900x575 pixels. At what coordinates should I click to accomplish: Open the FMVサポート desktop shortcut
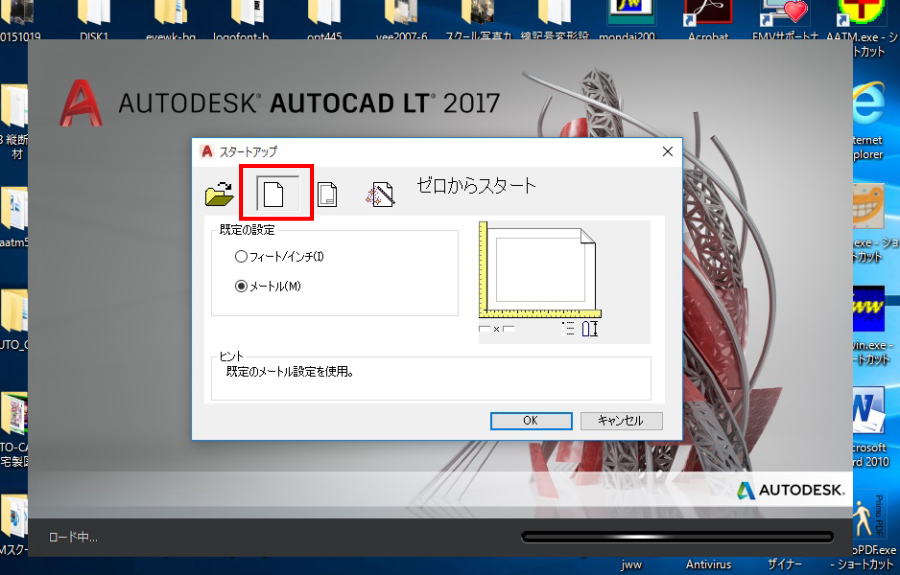(x=785, y=20)
